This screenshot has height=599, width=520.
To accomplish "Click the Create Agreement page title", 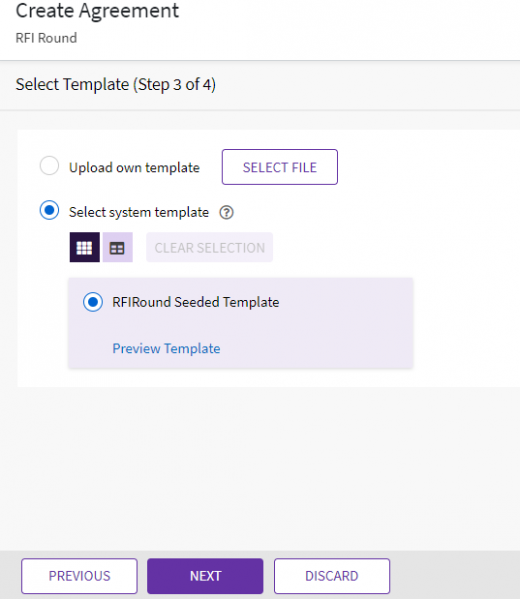I will [97, 11].
